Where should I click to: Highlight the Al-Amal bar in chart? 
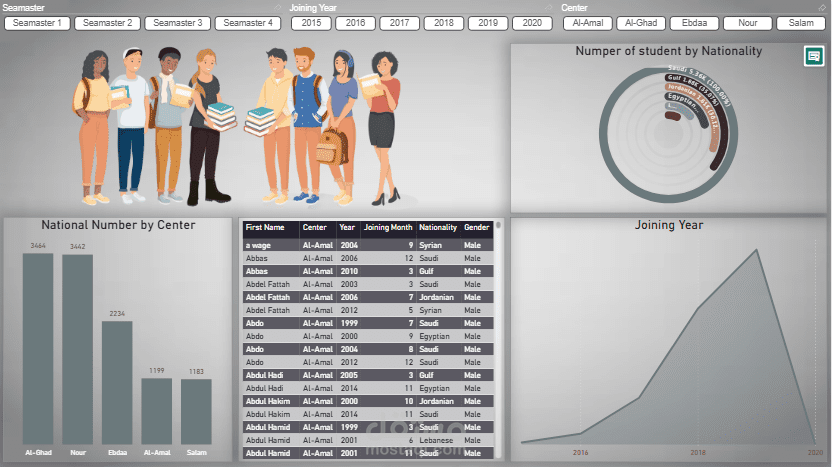157,411
